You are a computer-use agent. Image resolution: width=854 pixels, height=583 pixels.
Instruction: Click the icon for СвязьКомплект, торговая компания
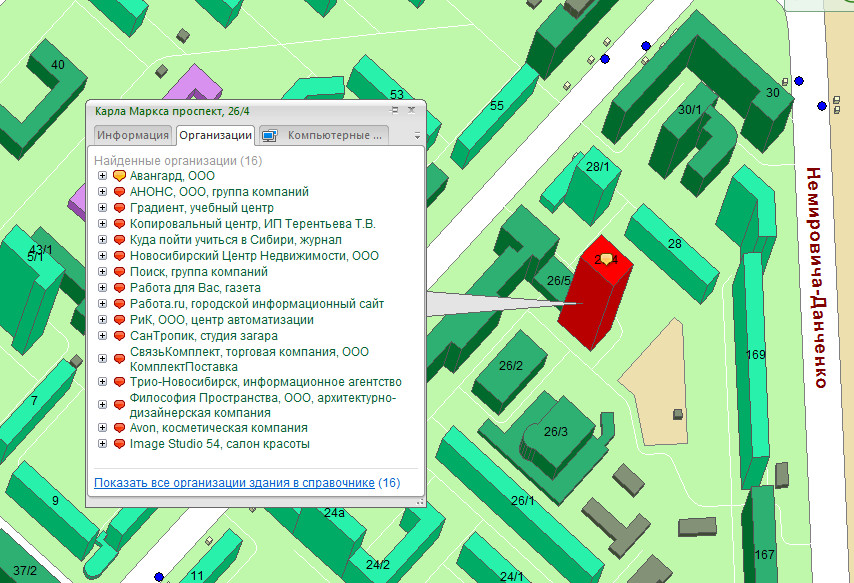[x=119, y=359]
